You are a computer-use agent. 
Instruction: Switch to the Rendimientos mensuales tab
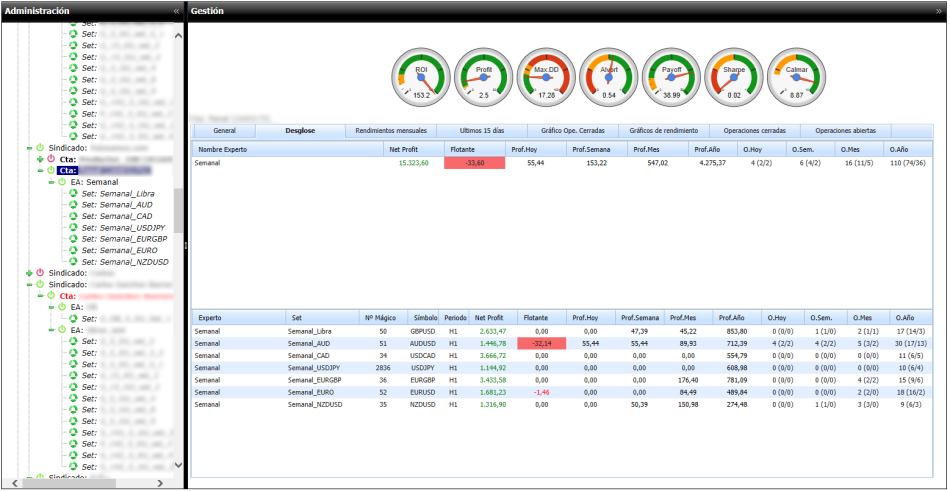point(390,130)
